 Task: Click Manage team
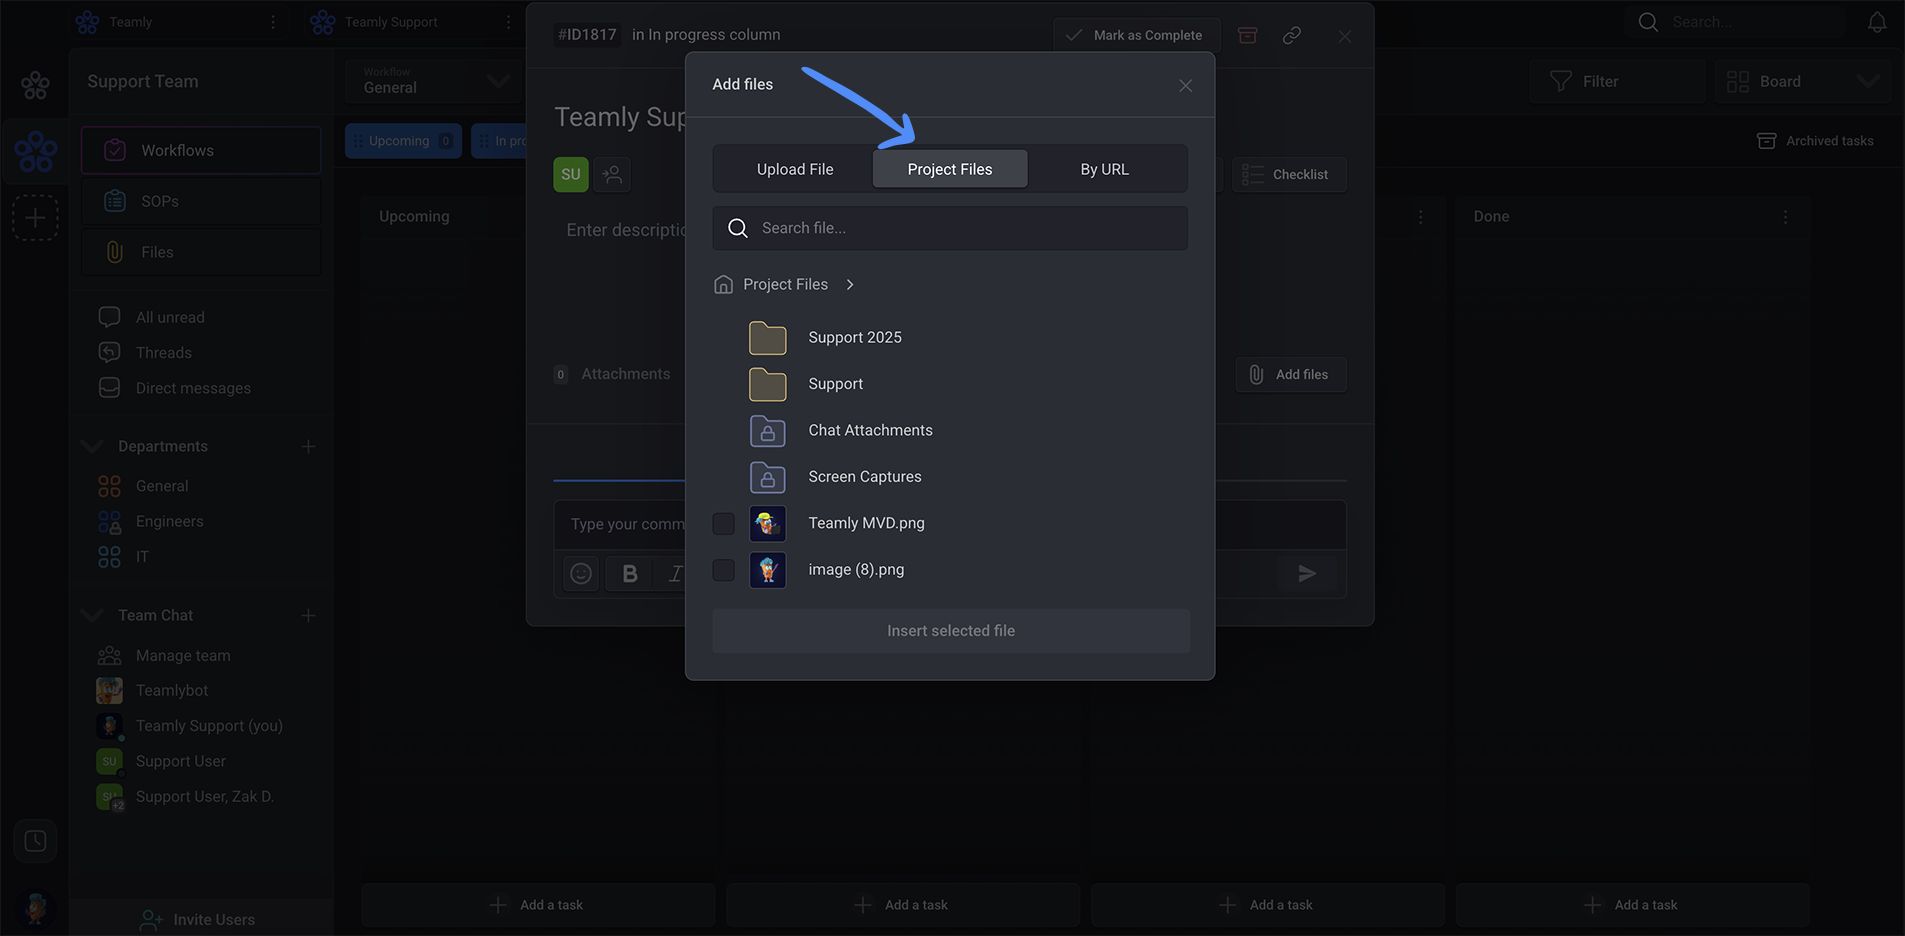point(183,656)
